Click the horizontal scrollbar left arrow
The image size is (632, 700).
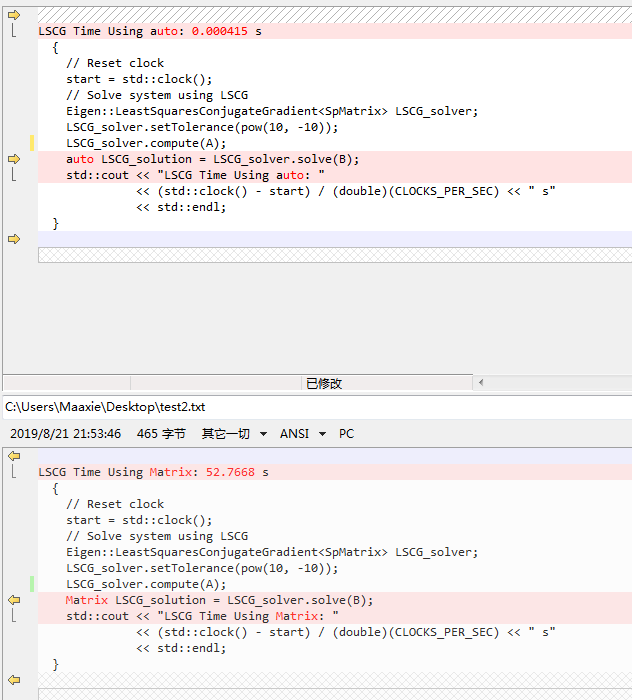(481, 383)
